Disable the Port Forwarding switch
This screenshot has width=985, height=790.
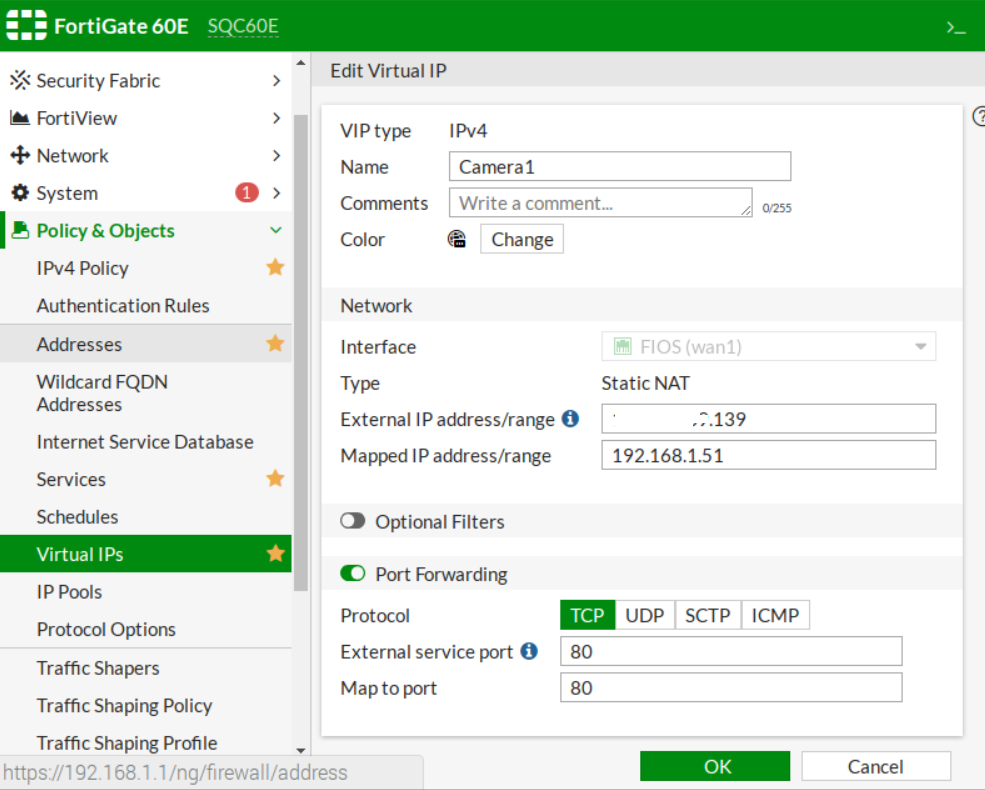click(x=352, y=573)
